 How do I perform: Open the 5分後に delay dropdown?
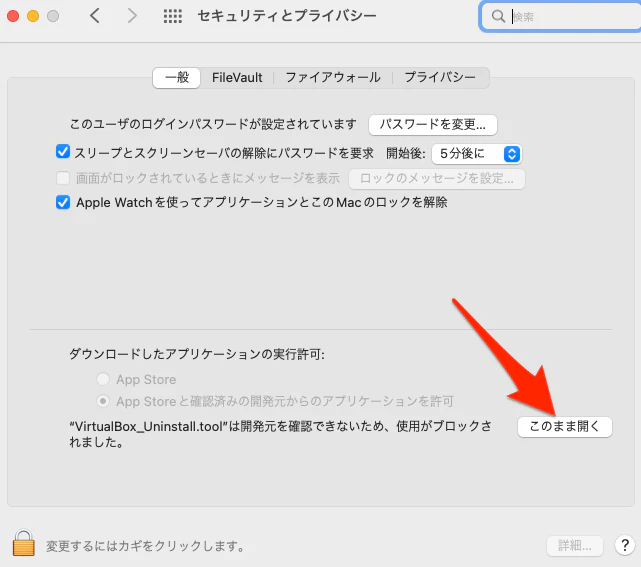[x=476, y=154]
